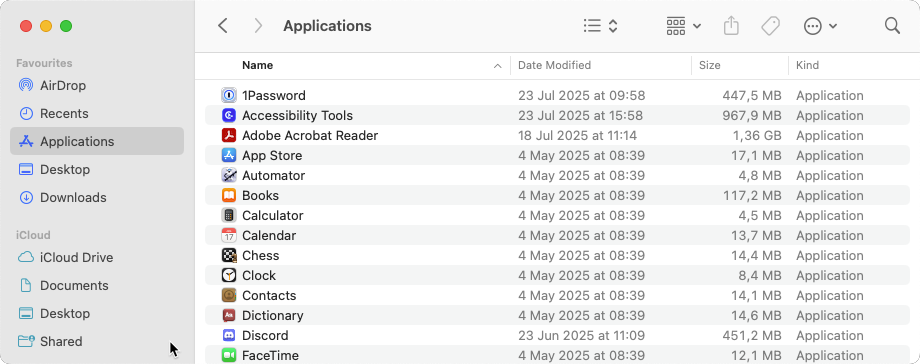
Task: Go back with the left chevron
Action: pyautogui.click(x=222, y=26)
